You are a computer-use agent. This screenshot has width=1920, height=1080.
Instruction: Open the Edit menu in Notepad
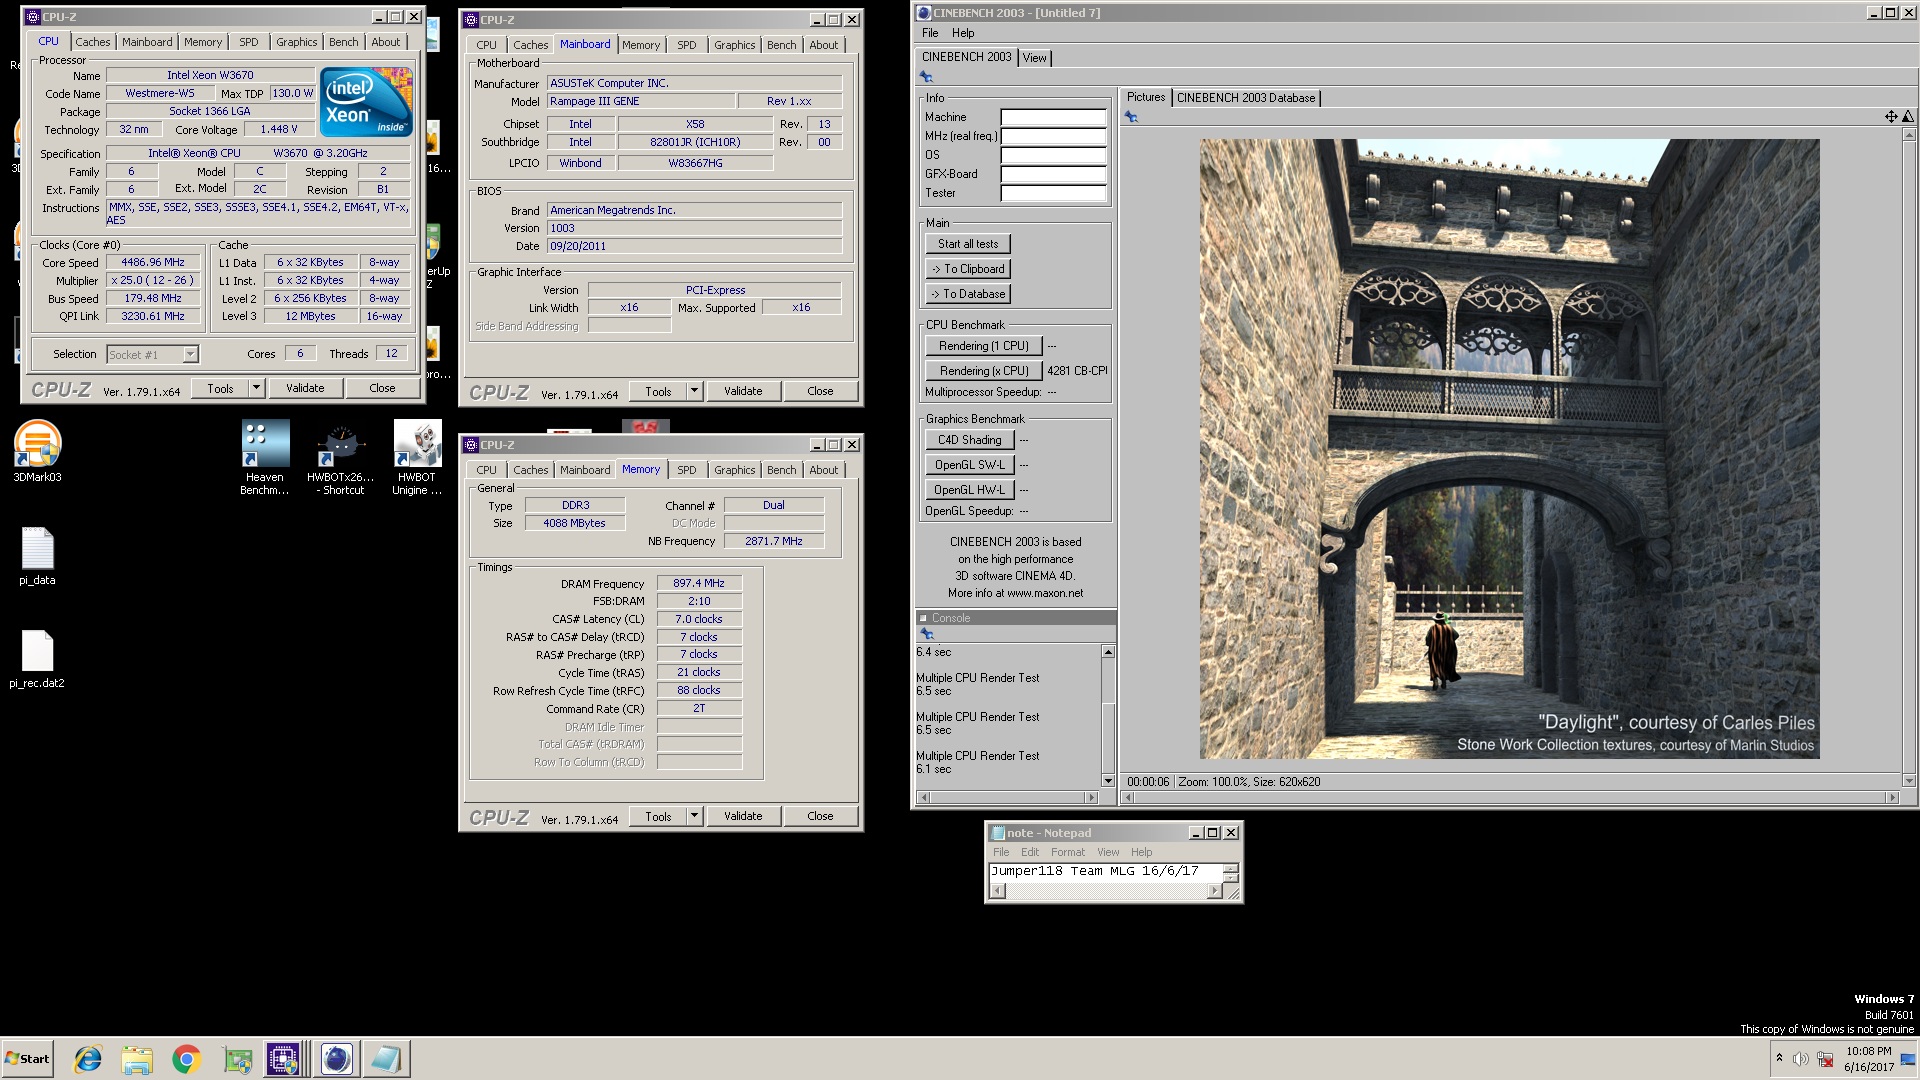(1030, 852)
